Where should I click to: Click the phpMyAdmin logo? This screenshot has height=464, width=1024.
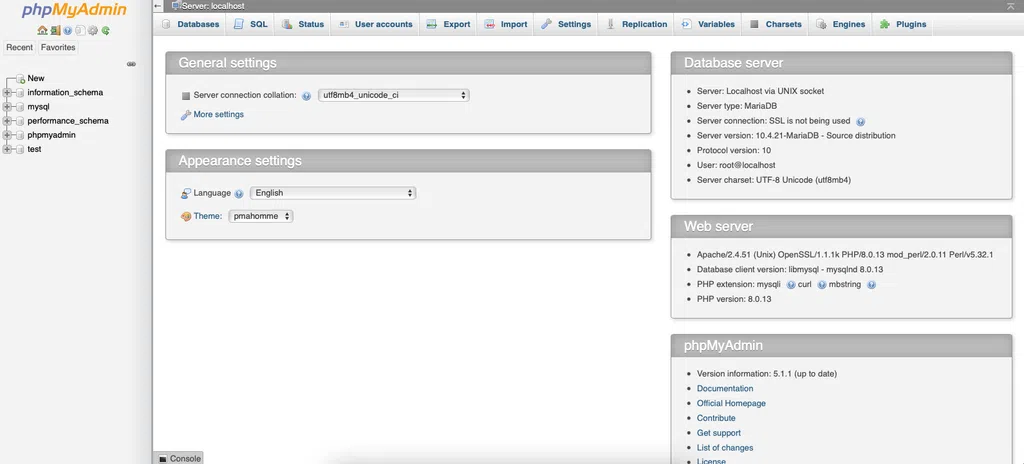point(74,10)
